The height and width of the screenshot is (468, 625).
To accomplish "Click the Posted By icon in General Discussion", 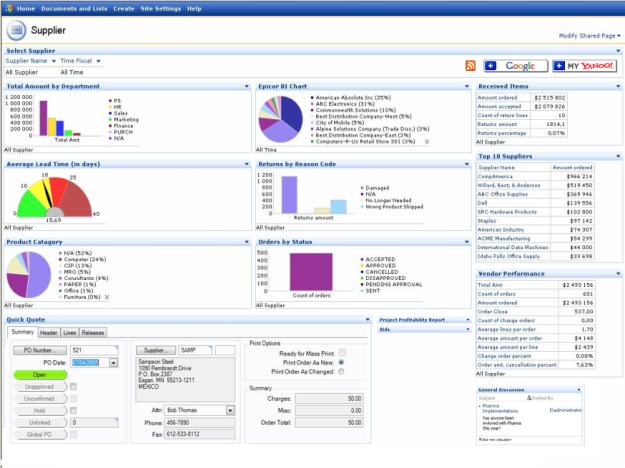I will pyautogui.click(x=529, y=398).
